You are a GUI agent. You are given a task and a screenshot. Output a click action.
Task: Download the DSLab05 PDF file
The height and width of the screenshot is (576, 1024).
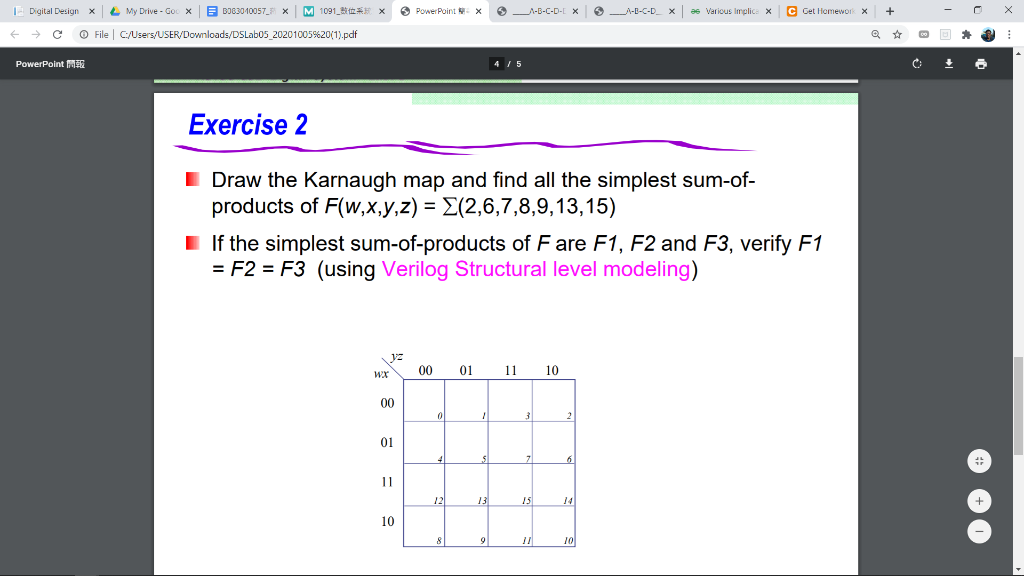(x=948, y=63)
